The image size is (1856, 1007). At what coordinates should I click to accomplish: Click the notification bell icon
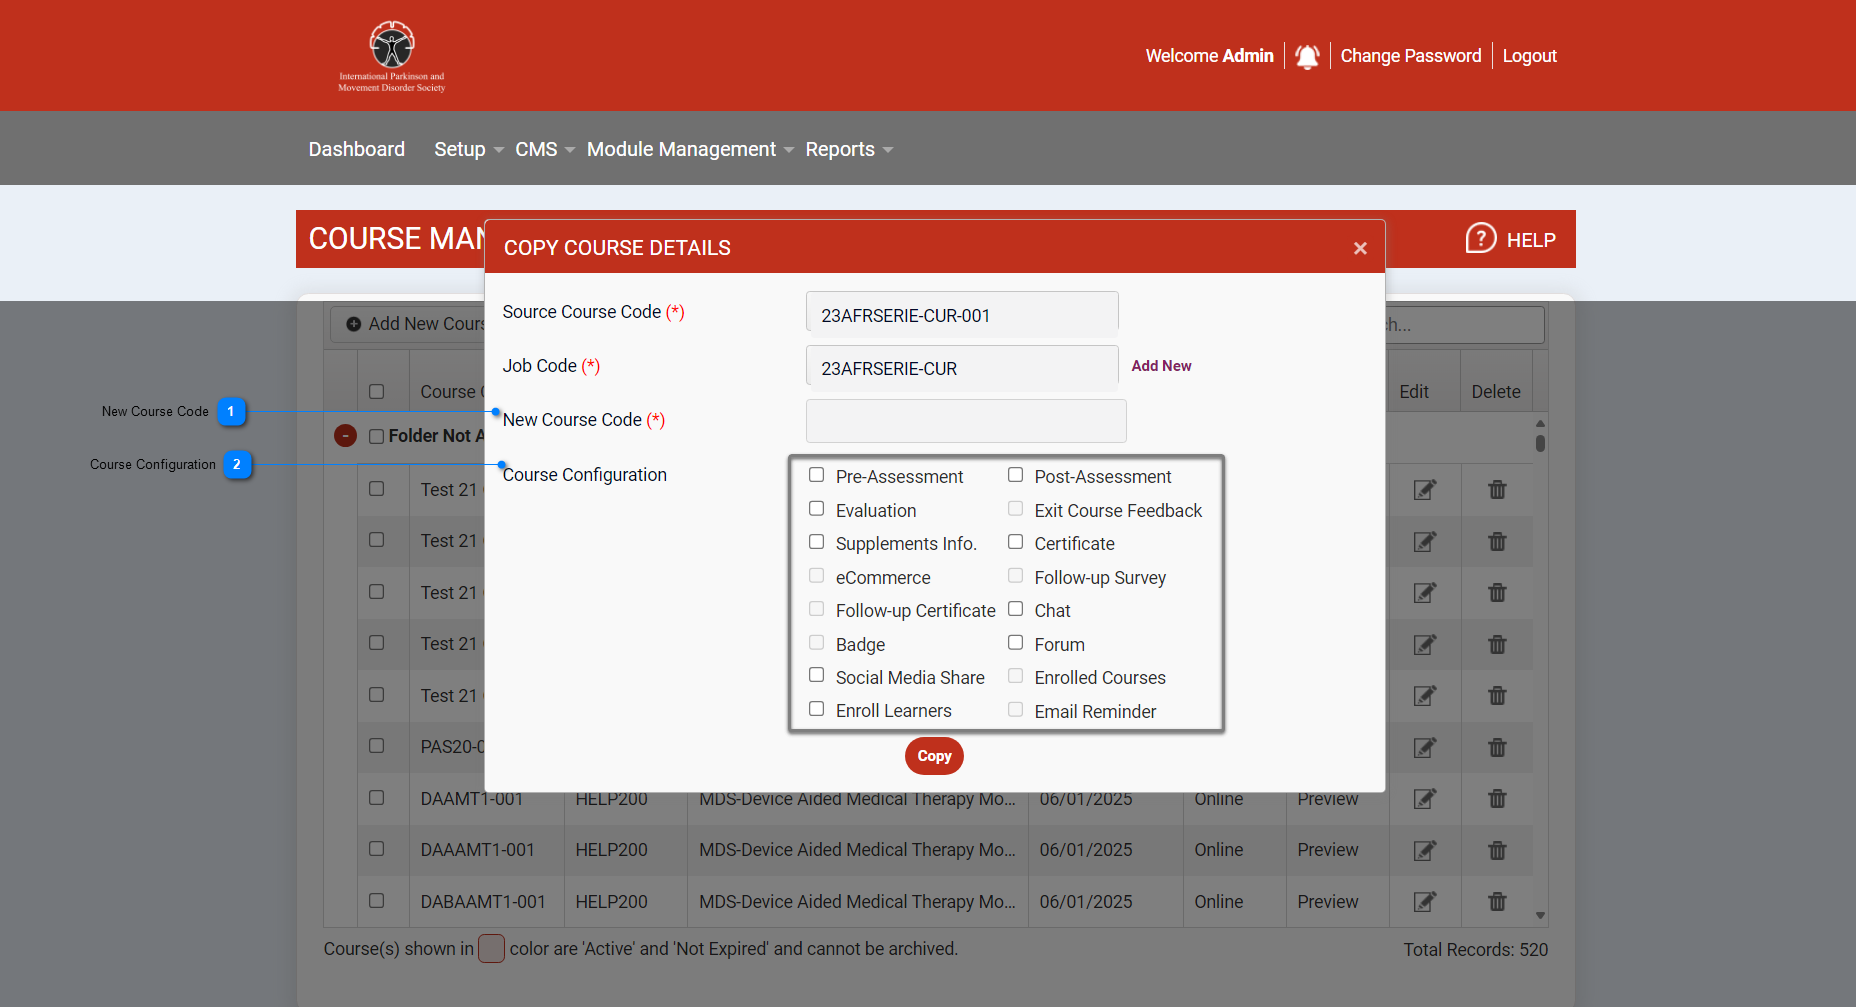pyautogui.click(x=1307, y=56)
